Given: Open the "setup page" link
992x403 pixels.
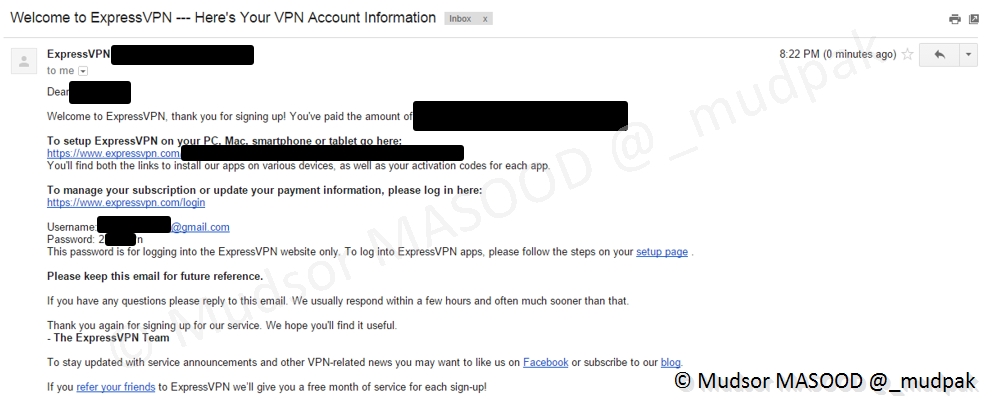Looking at the screenshot, I should click(x=661, y=252).
